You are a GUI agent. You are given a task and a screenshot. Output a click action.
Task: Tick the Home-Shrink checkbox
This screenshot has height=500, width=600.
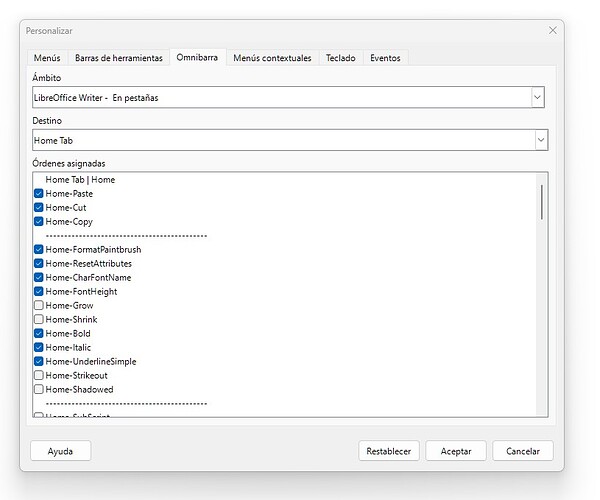38,320
